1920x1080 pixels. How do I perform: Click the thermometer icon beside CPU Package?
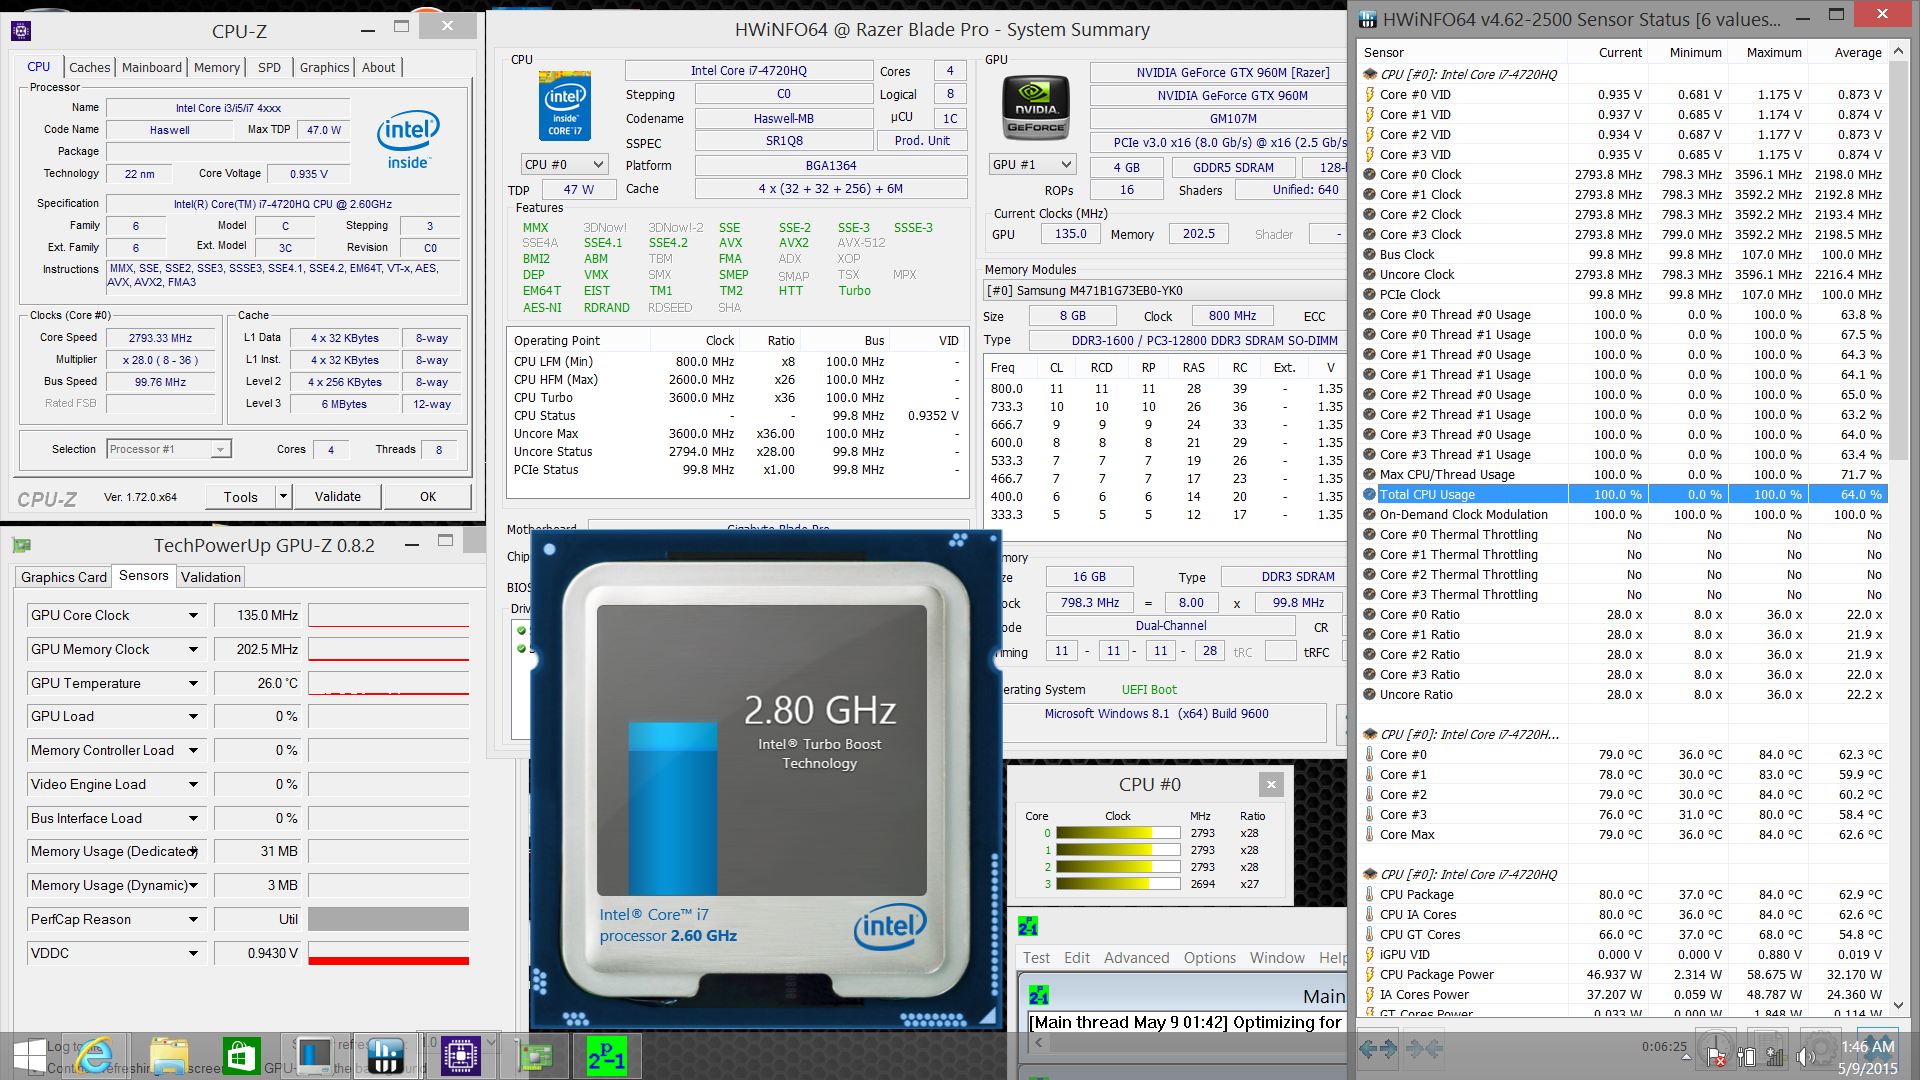click(1370, 895)
